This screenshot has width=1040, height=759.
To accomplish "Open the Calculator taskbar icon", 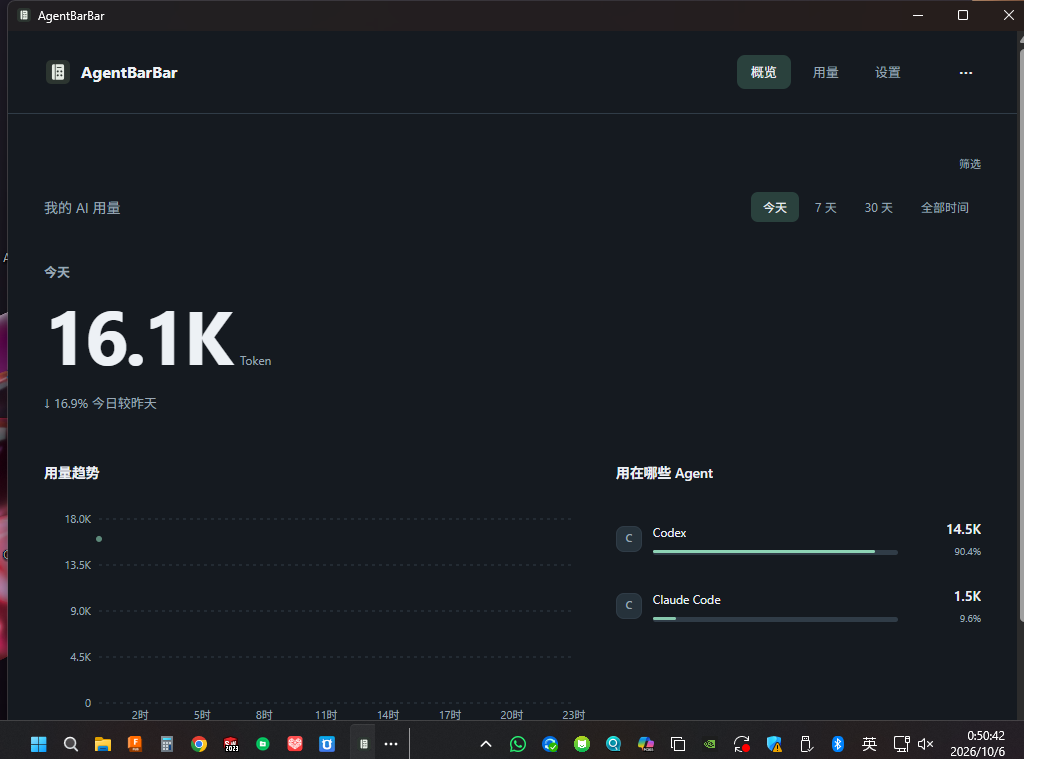I will pyautogui.click(x=166, y=744).
